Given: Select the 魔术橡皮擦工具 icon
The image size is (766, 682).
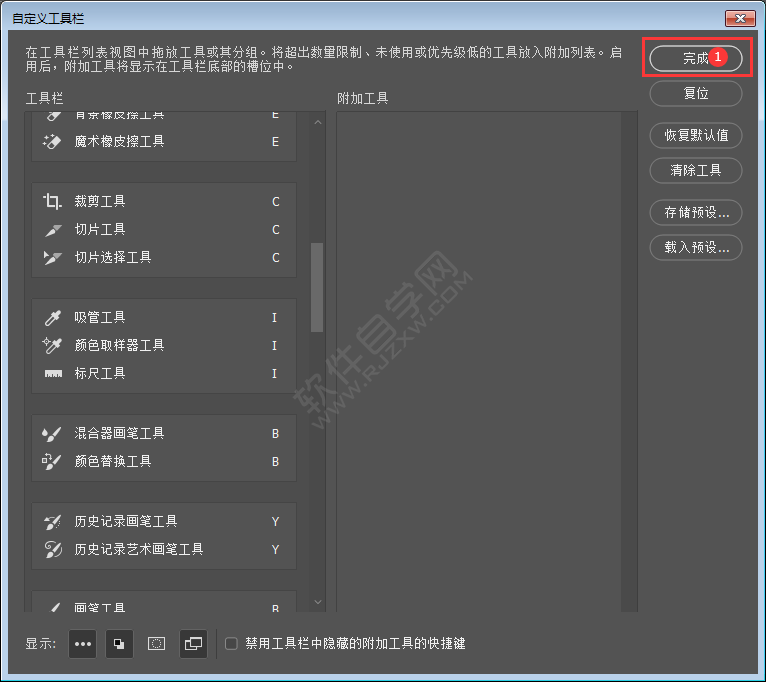Looking at the screenshot, I should (52, 142).
